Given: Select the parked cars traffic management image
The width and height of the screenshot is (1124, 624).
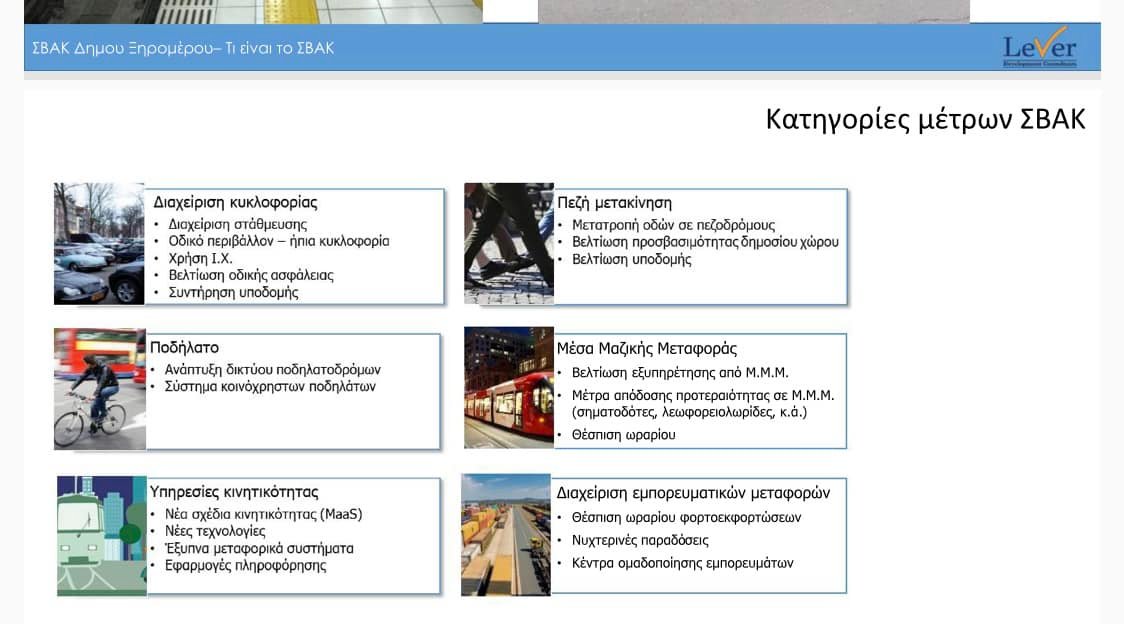Looking at the screenshot, I should (99, 243).
